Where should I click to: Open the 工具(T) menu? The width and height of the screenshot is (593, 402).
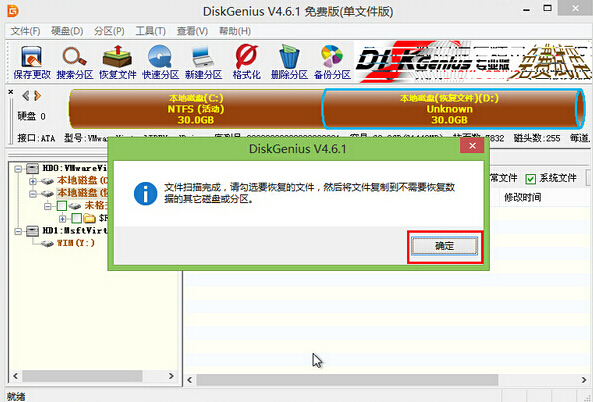tap(151, 31)
